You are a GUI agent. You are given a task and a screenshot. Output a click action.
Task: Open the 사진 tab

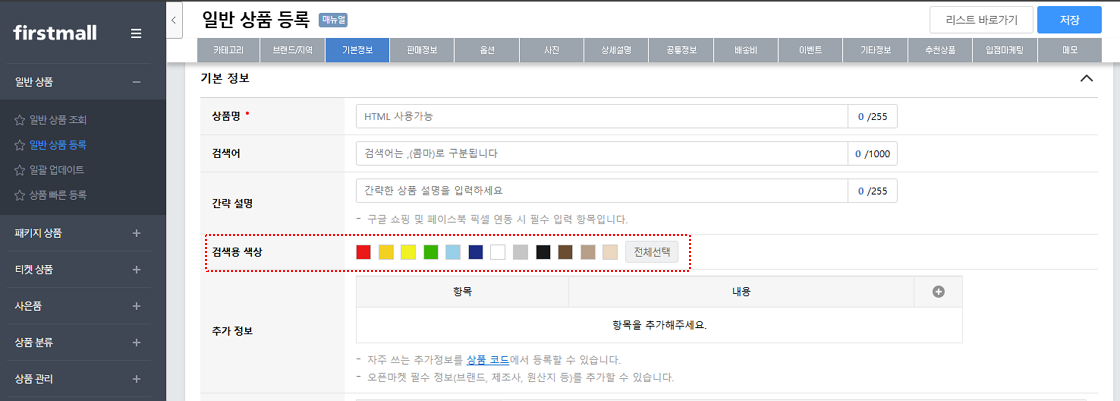551,51
